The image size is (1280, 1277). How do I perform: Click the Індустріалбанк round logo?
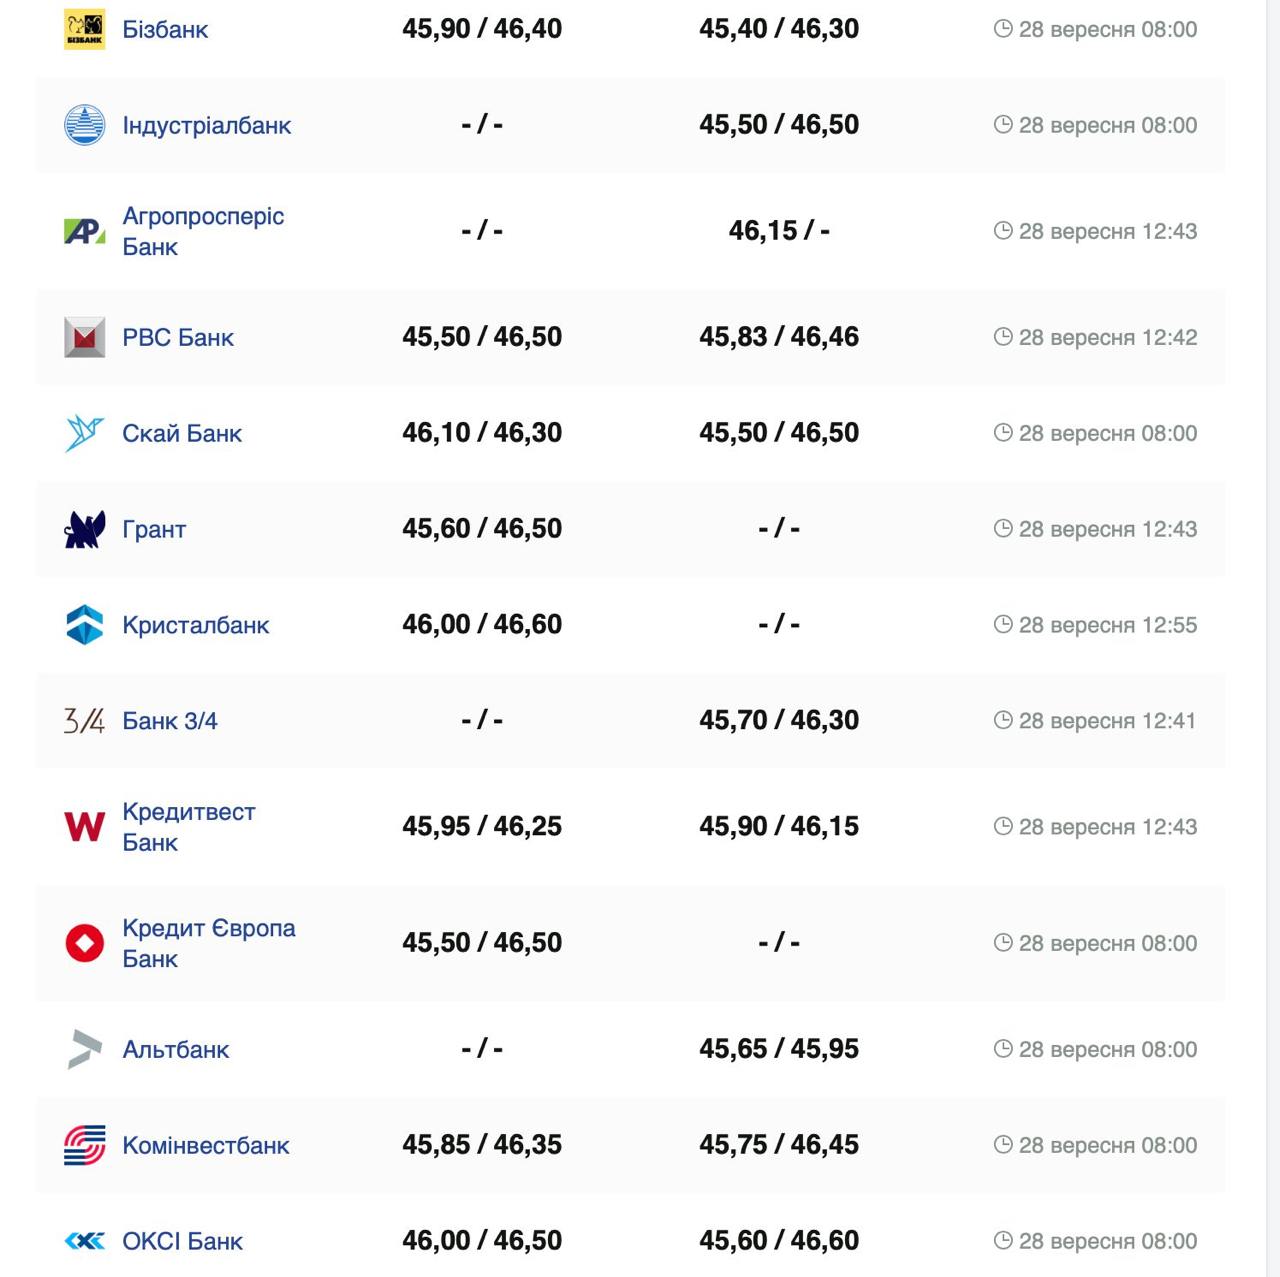pyautogui.click(x=84, y=125)
